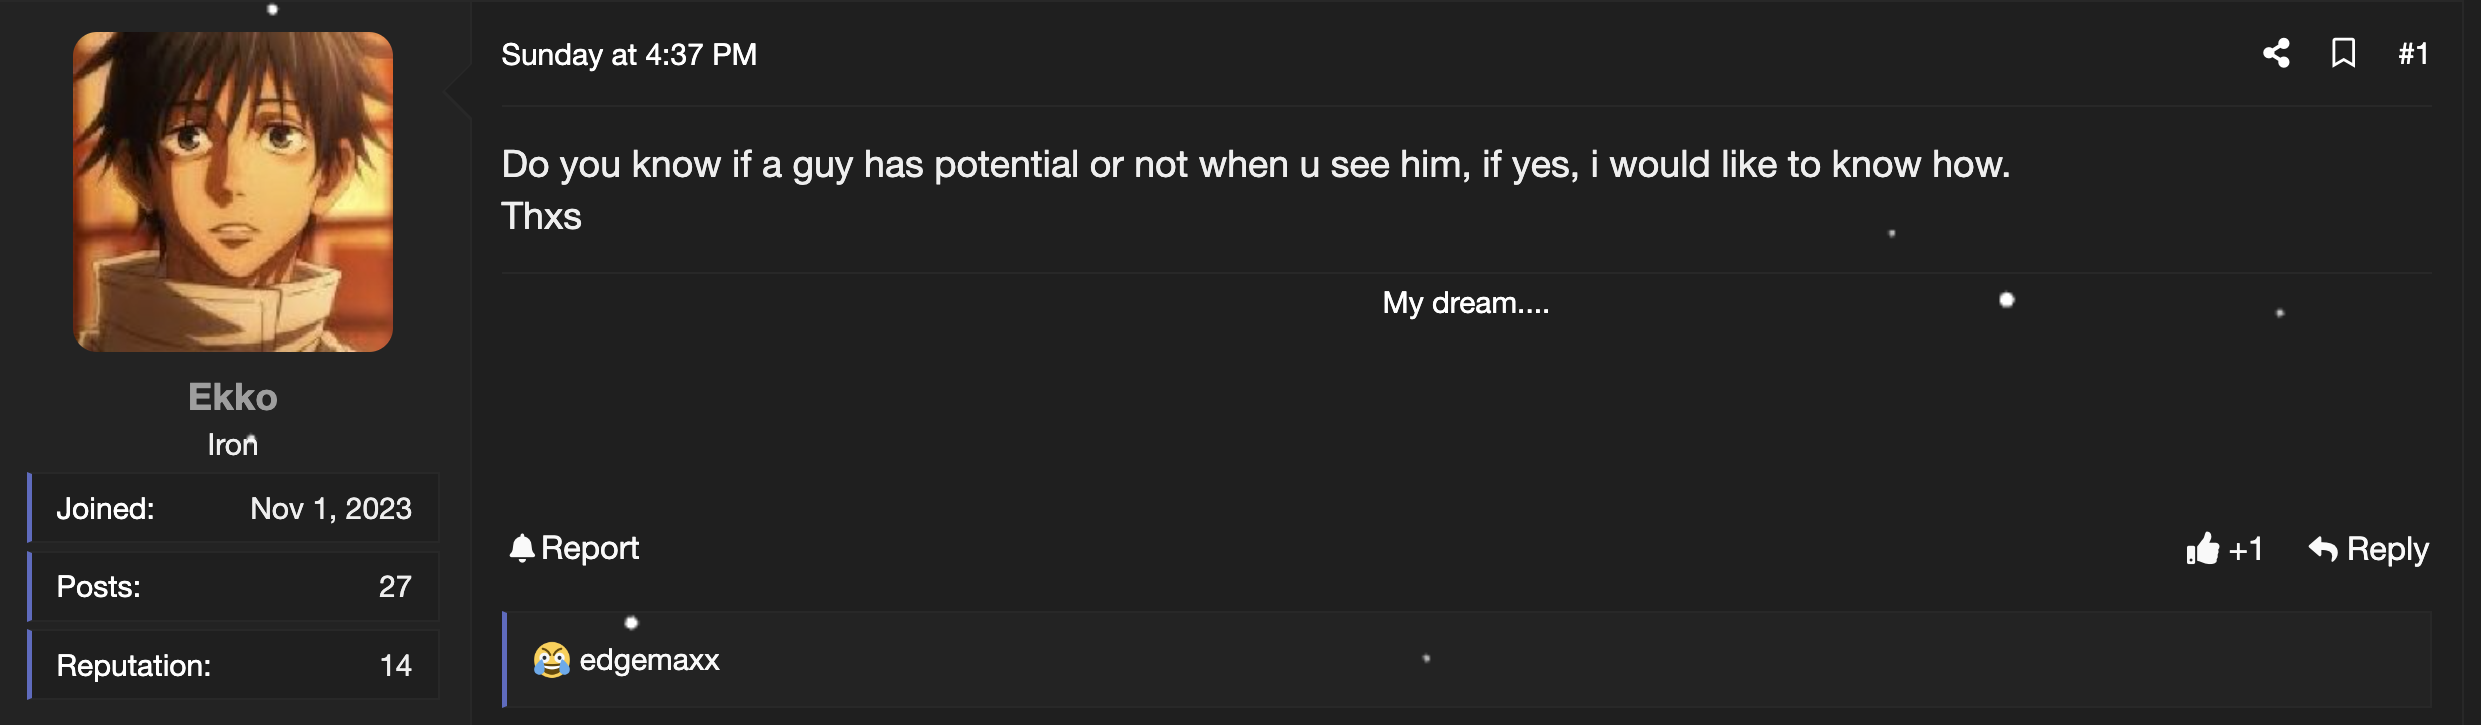Click the +1 like count
Screen dimensions: 2481x725
point(2246,549)
